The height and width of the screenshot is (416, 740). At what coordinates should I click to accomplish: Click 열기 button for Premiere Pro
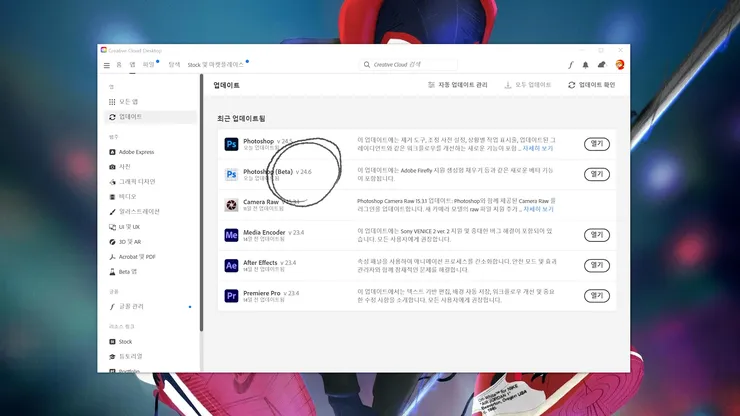[x=597, y=296]
